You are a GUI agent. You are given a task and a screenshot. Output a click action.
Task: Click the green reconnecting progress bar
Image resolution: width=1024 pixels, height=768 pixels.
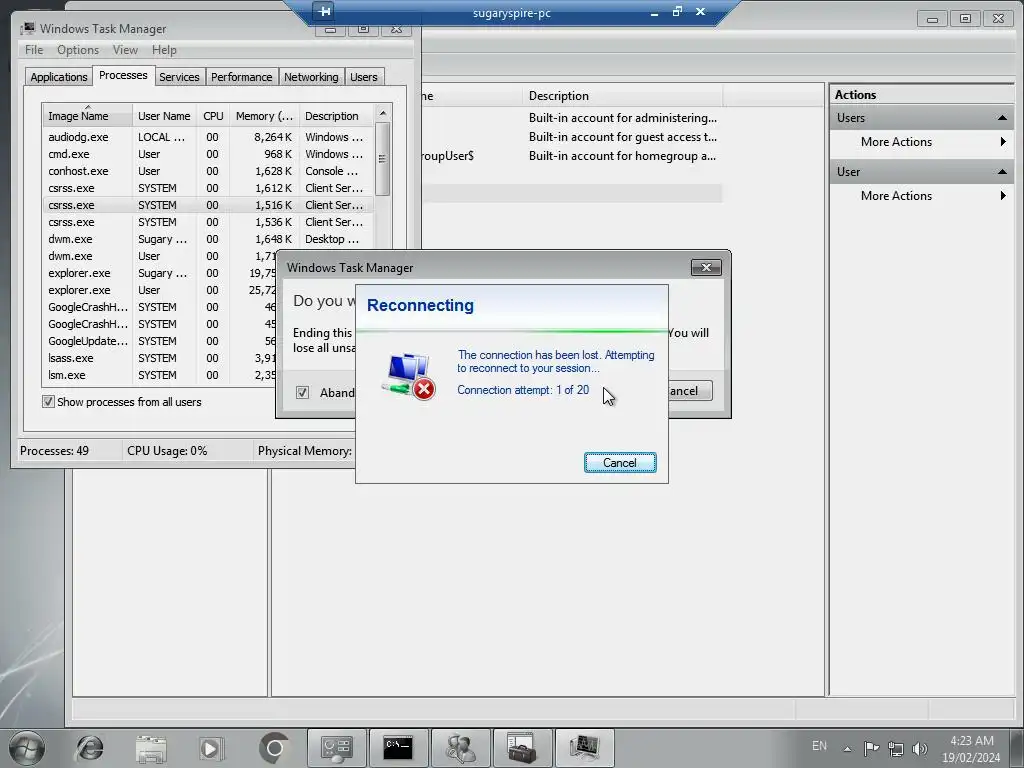tap(511, 331)
